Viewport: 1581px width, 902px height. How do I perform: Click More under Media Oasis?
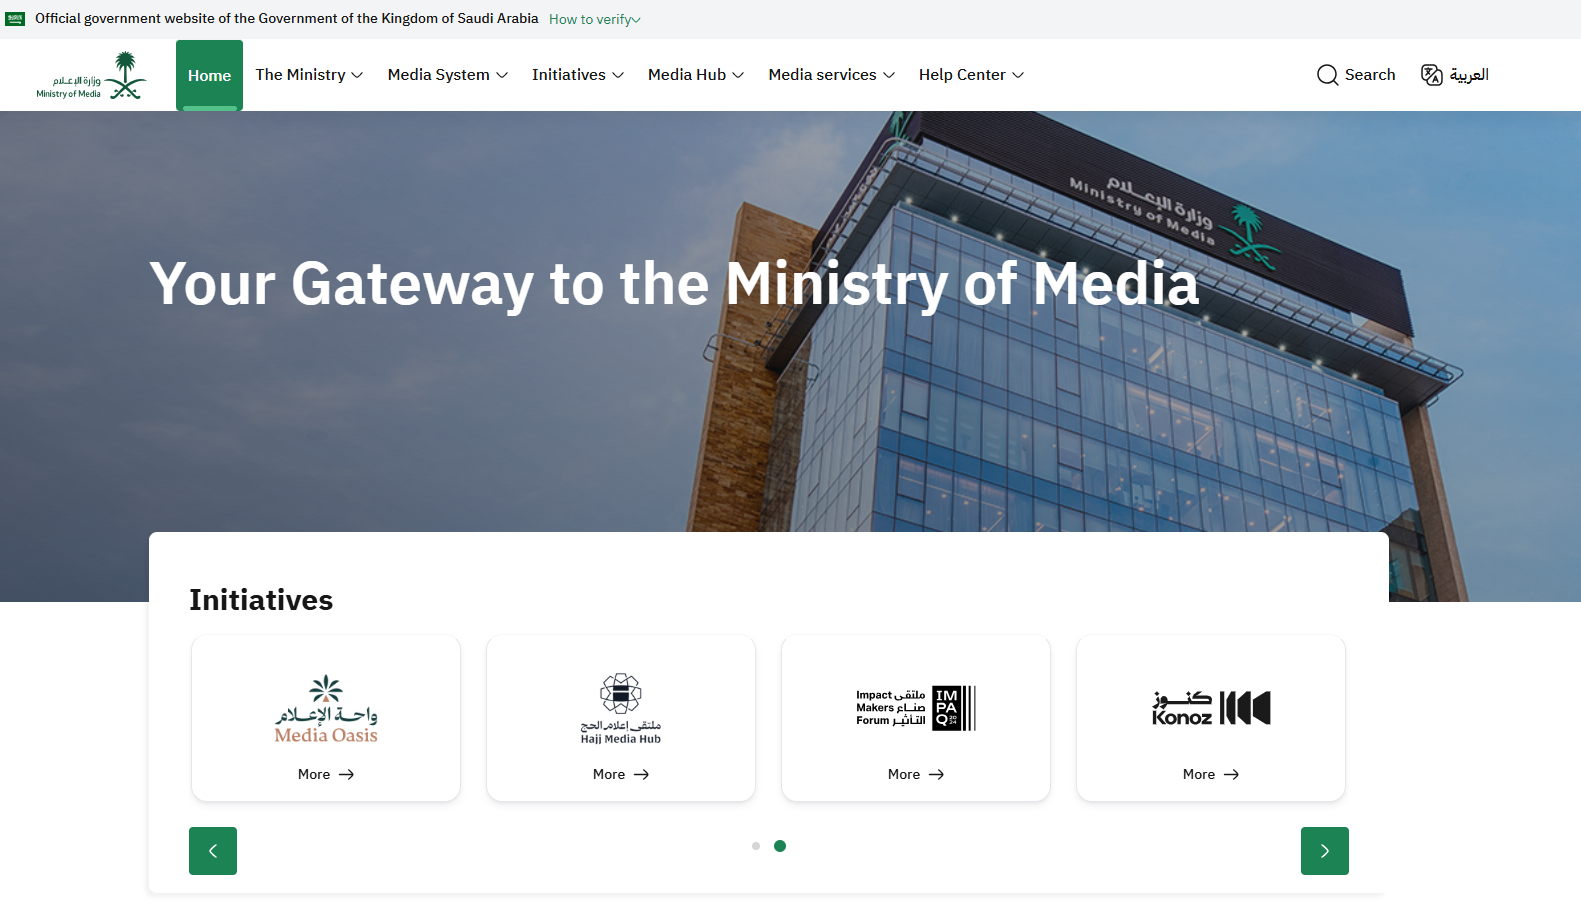[314, 775]
